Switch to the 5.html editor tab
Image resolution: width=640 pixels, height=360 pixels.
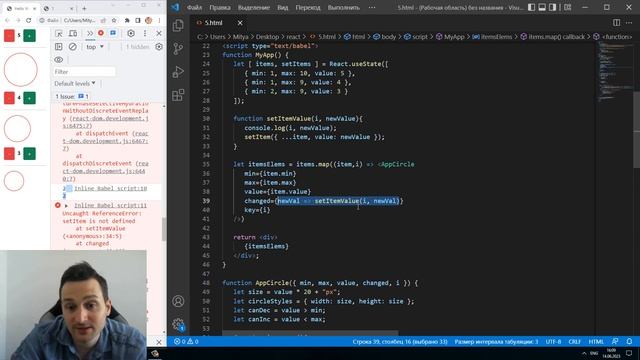[x=214, y=23]
